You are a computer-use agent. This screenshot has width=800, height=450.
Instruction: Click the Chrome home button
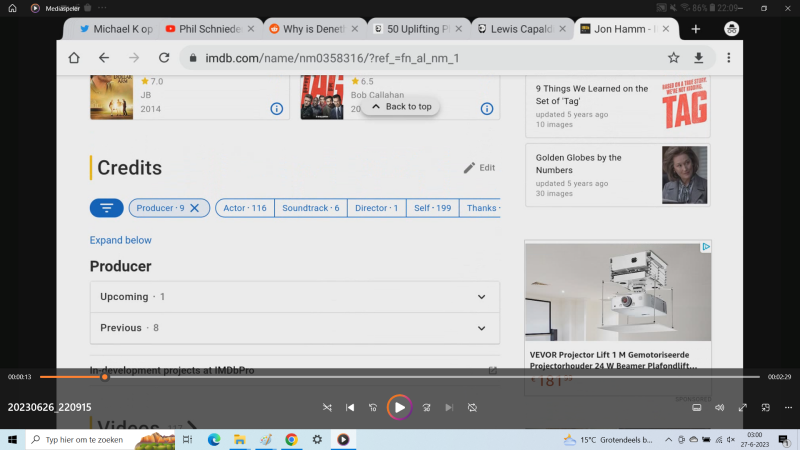74,58
